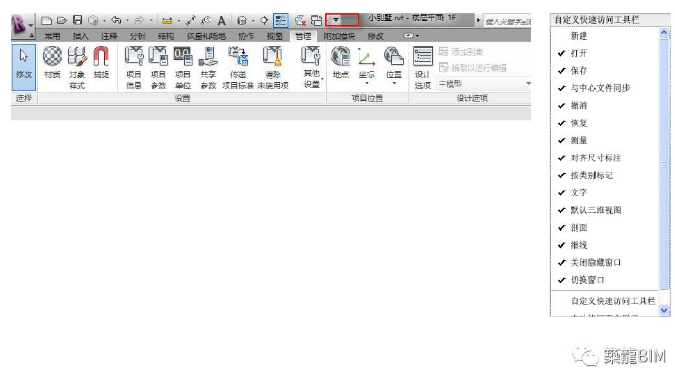Switch to the 结构 ribbon tab
This screenshot has width=675, height=379.
[x=166, y=36]
